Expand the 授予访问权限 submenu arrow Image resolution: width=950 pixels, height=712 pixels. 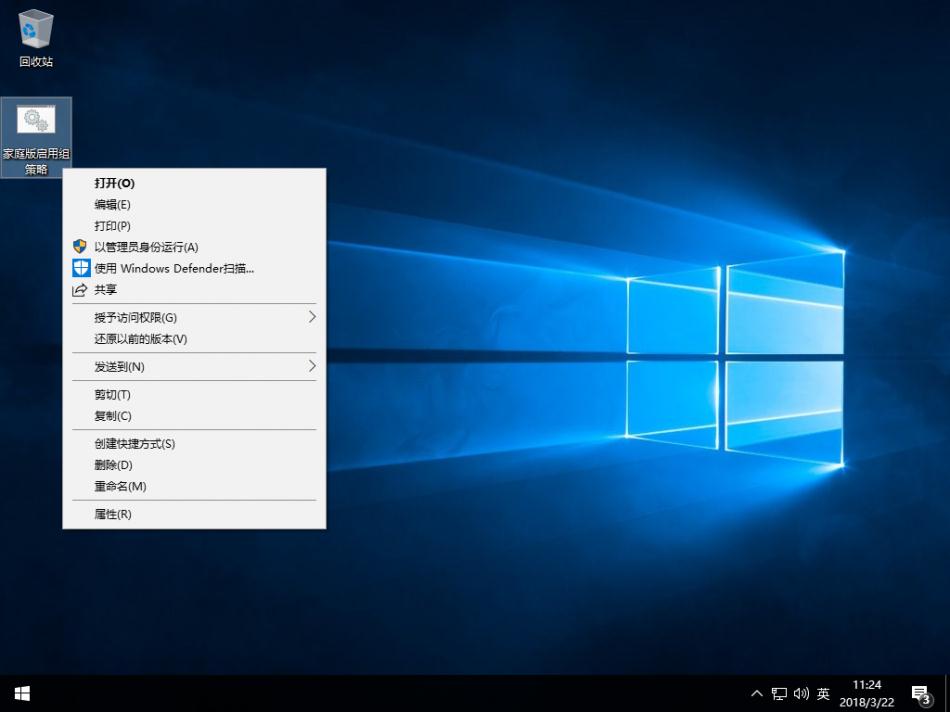pos(312,317)
